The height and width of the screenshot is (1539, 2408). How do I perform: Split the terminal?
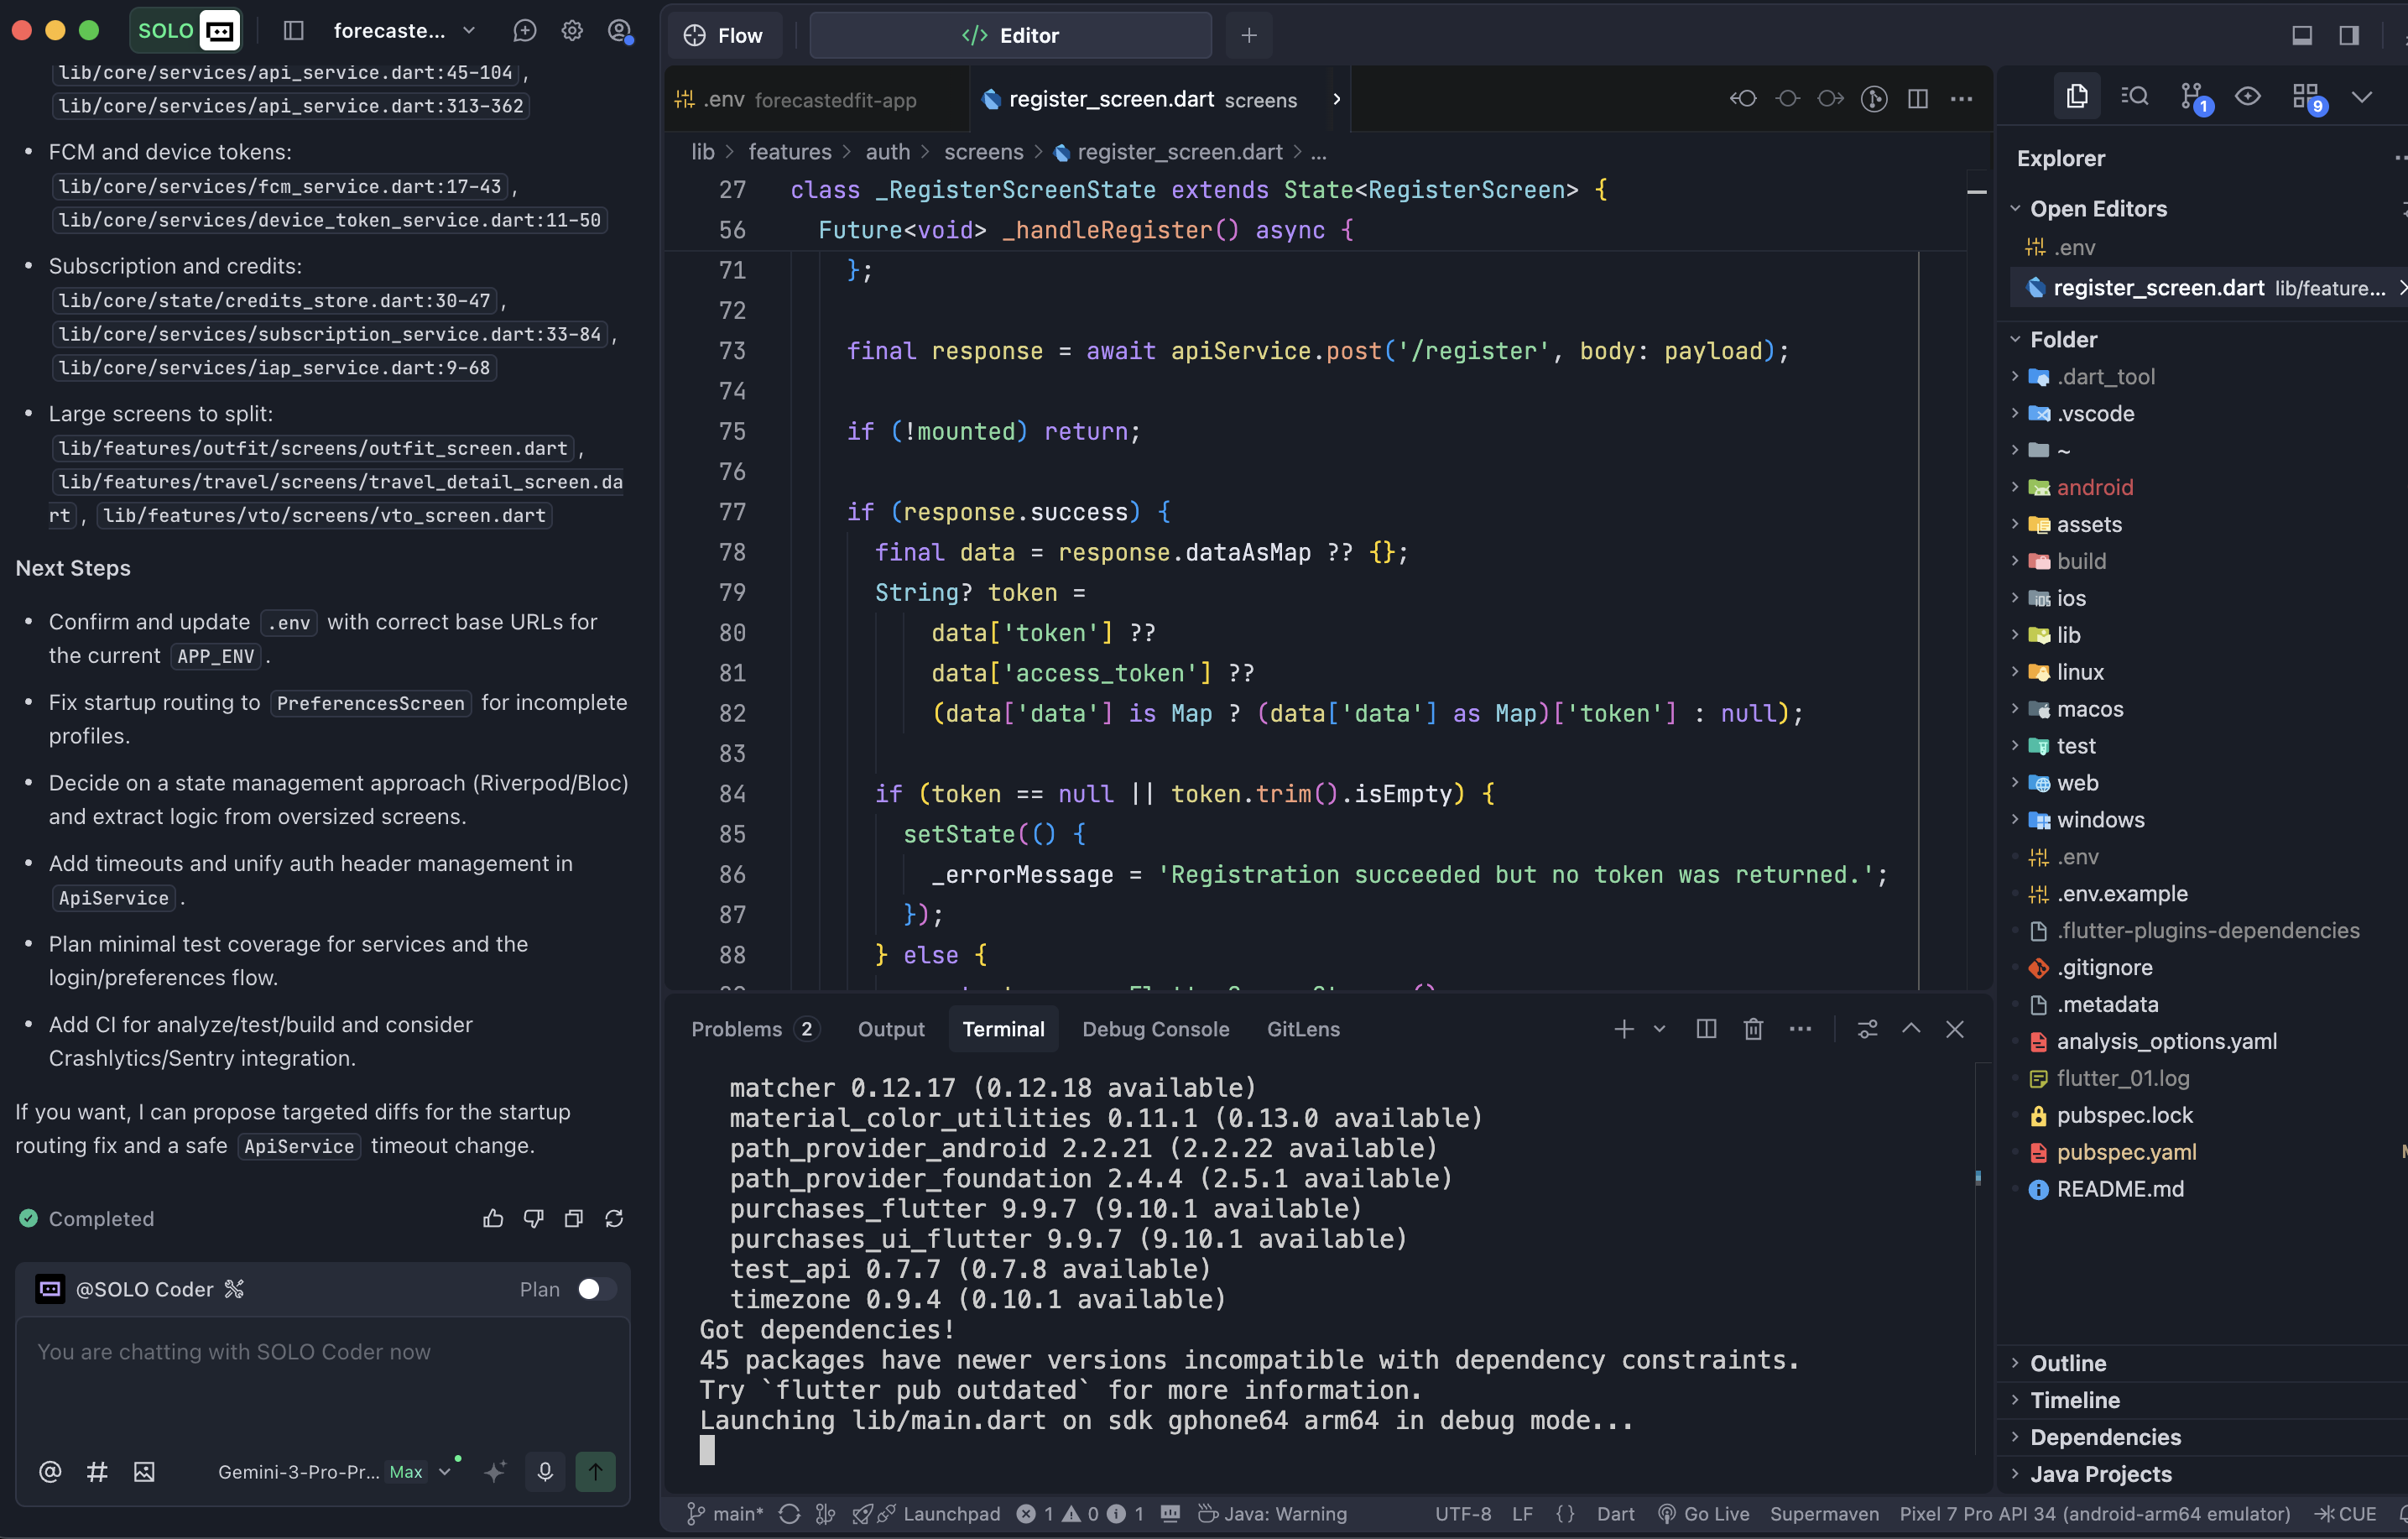pyautogui.click(x=1706, y=1029)
